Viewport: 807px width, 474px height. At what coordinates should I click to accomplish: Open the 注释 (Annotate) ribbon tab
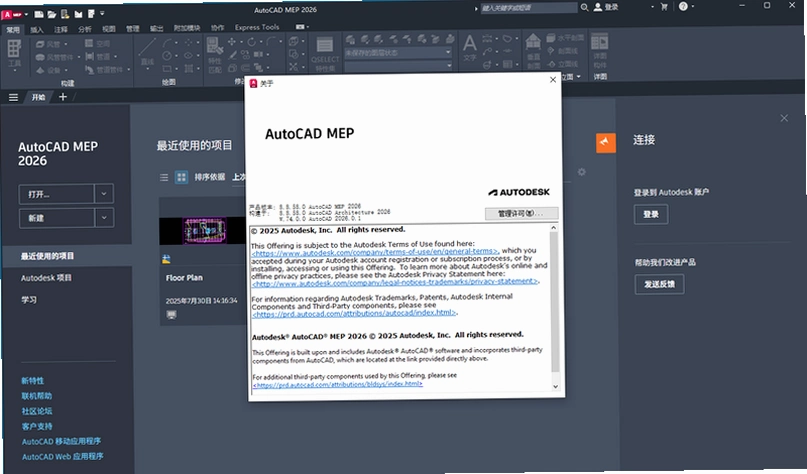[61, 29]
